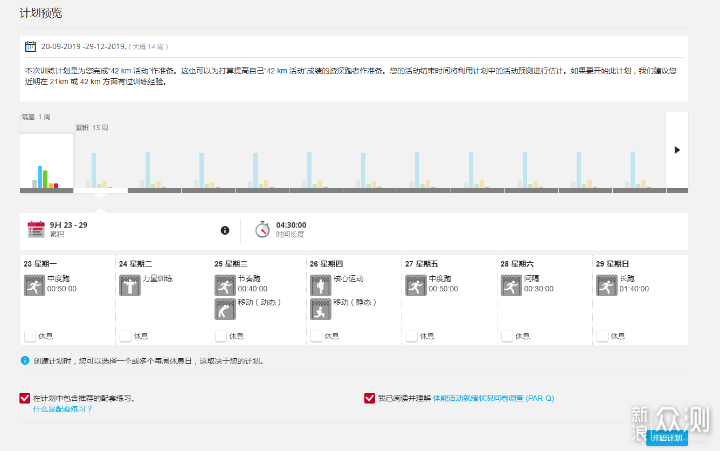720x451 pixels.
Task: Uncheck include recommended supporting exercises
Action: click(25, 398)
